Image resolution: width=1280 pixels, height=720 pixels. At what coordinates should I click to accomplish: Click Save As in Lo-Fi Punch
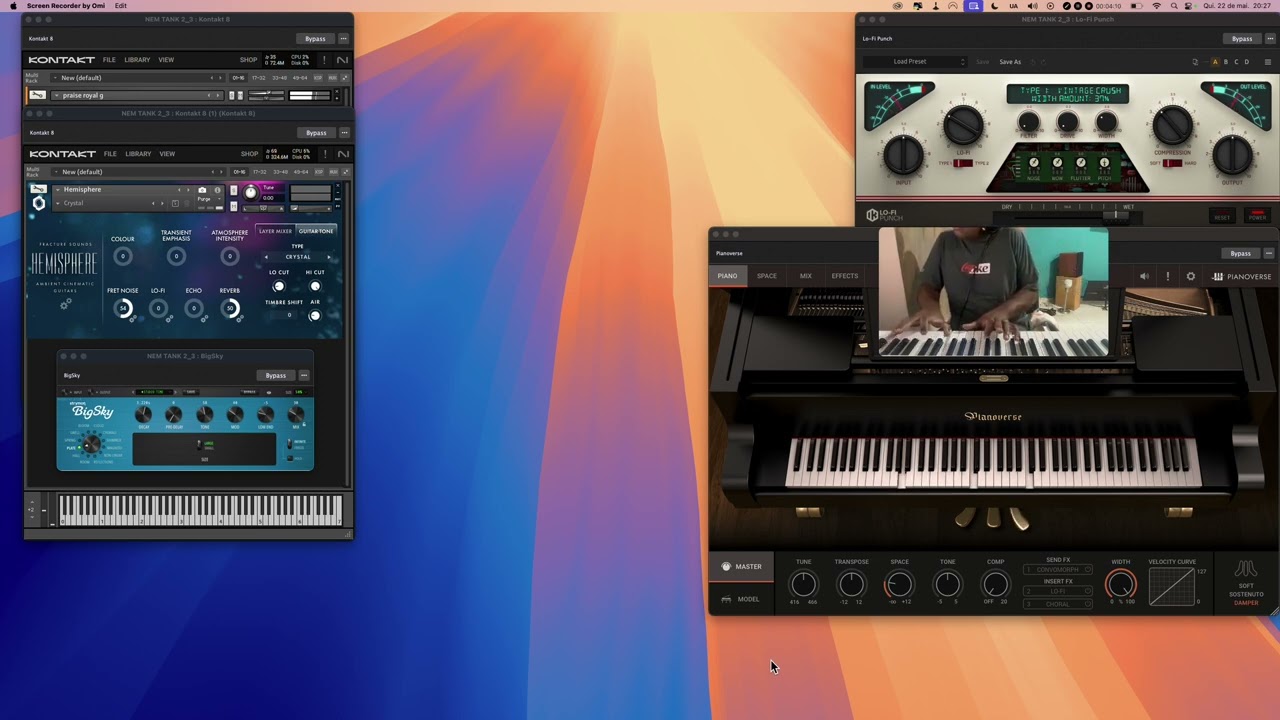[x=1010, y=62]
